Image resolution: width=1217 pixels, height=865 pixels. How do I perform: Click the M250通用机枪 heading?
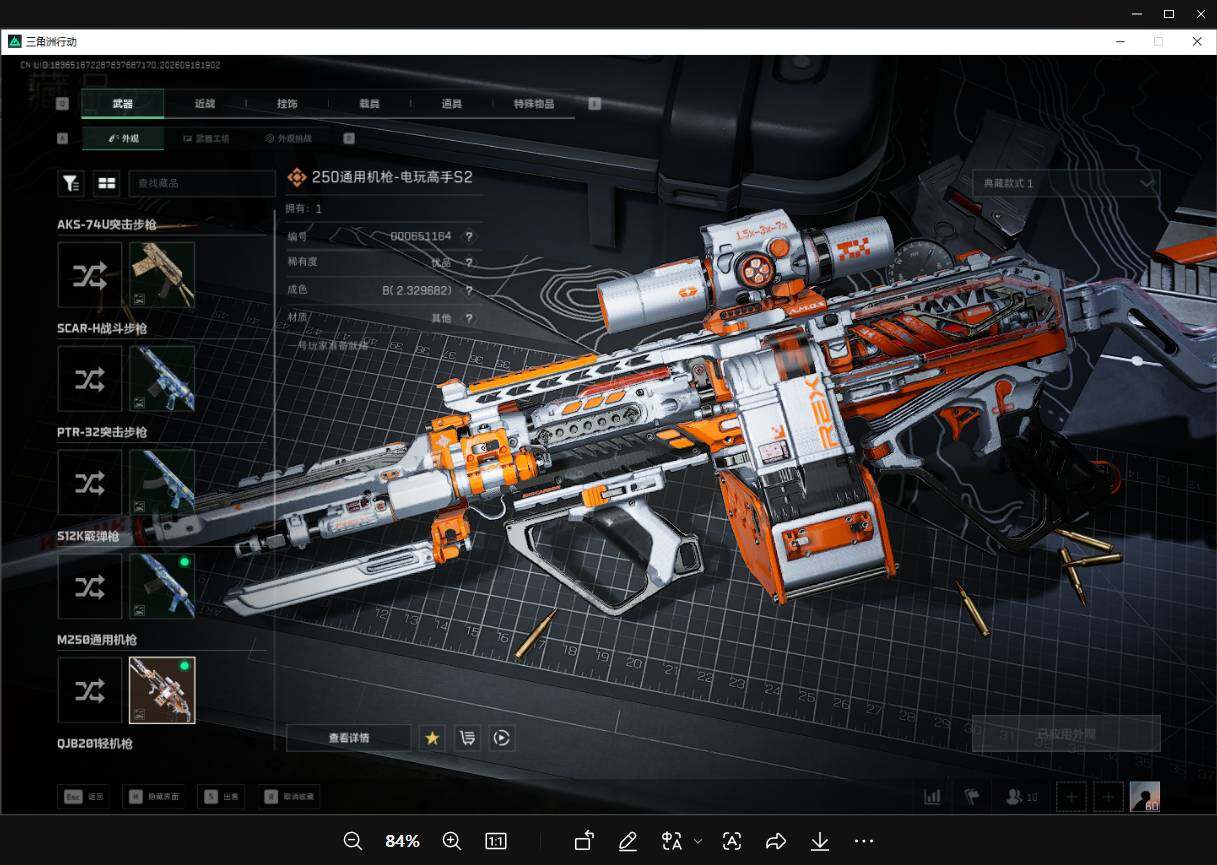pos(97,640)
